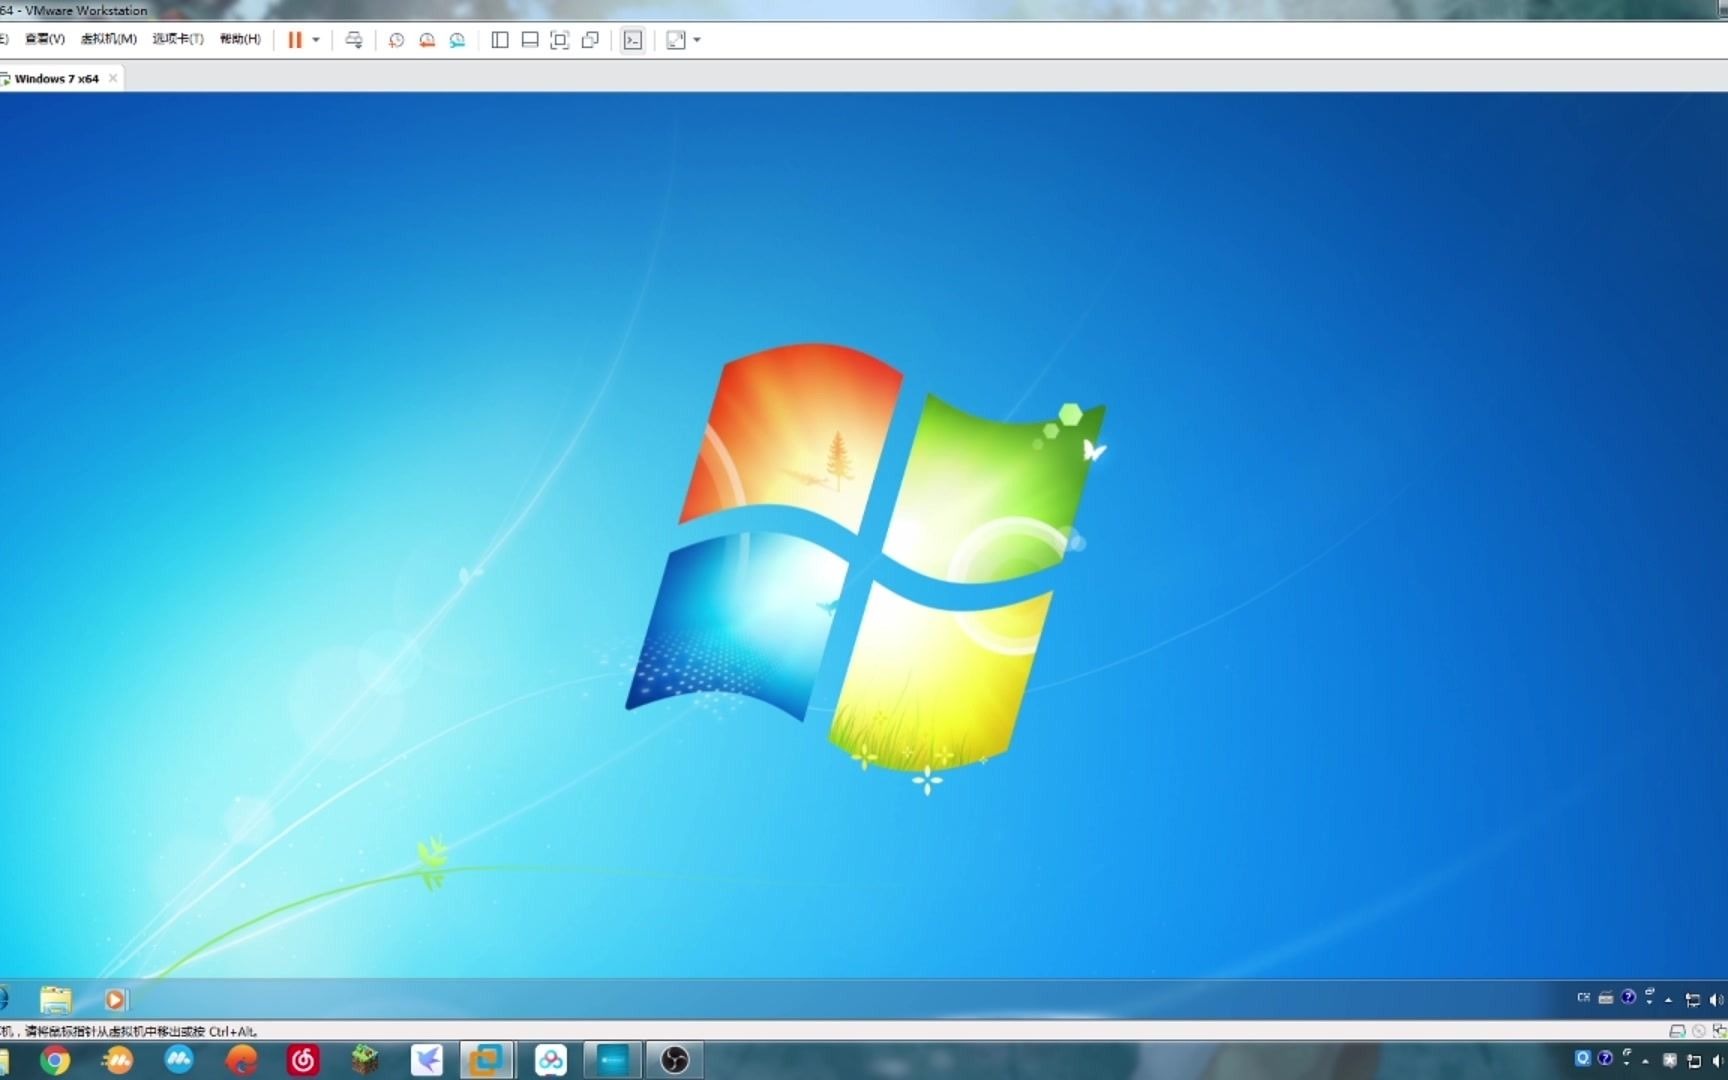Open the 虚拟机(M) VM menu

pyautogui.click(x=108, y=39)
